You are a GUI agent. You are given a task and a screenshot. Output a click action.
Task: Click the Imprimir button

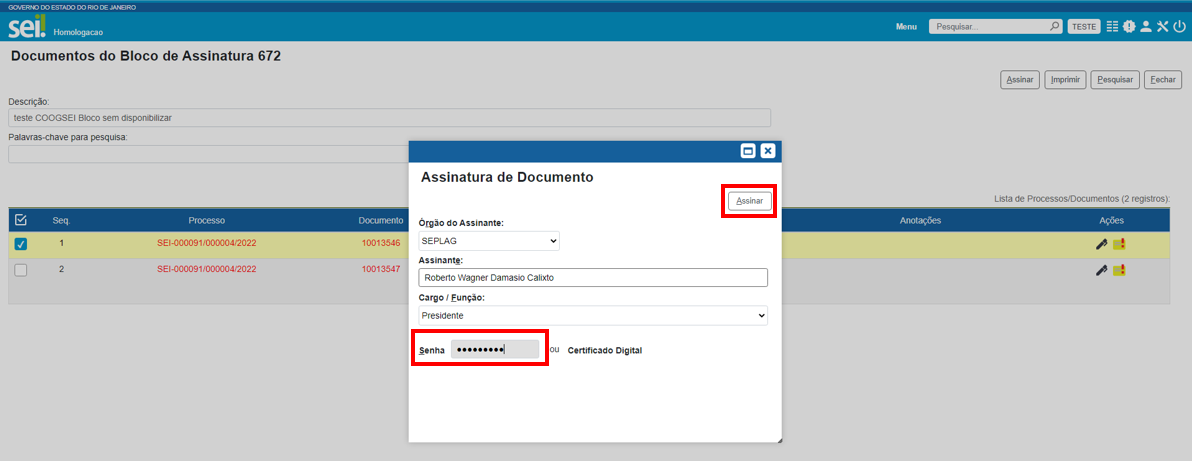click(x=1066, y=80)
